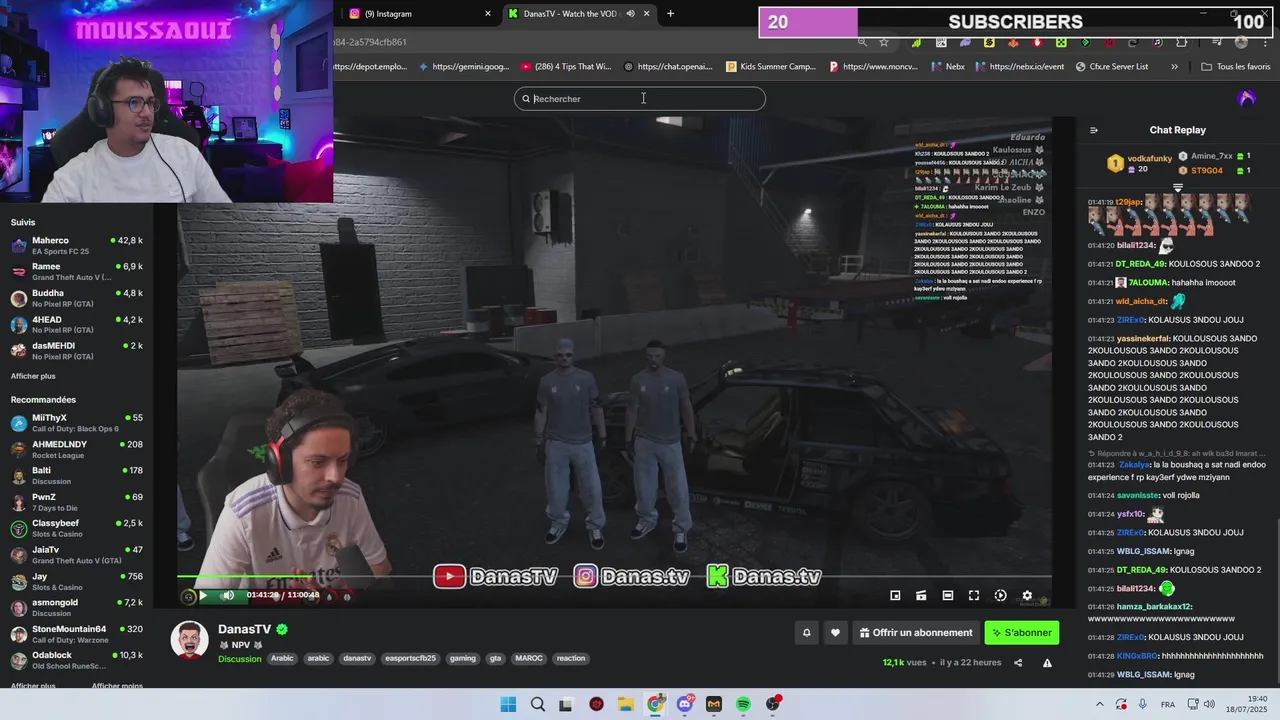Viewport: 1280px width, 720px height.
Task: Share the VOD via share icon
Action: [x=1018, y=662]
